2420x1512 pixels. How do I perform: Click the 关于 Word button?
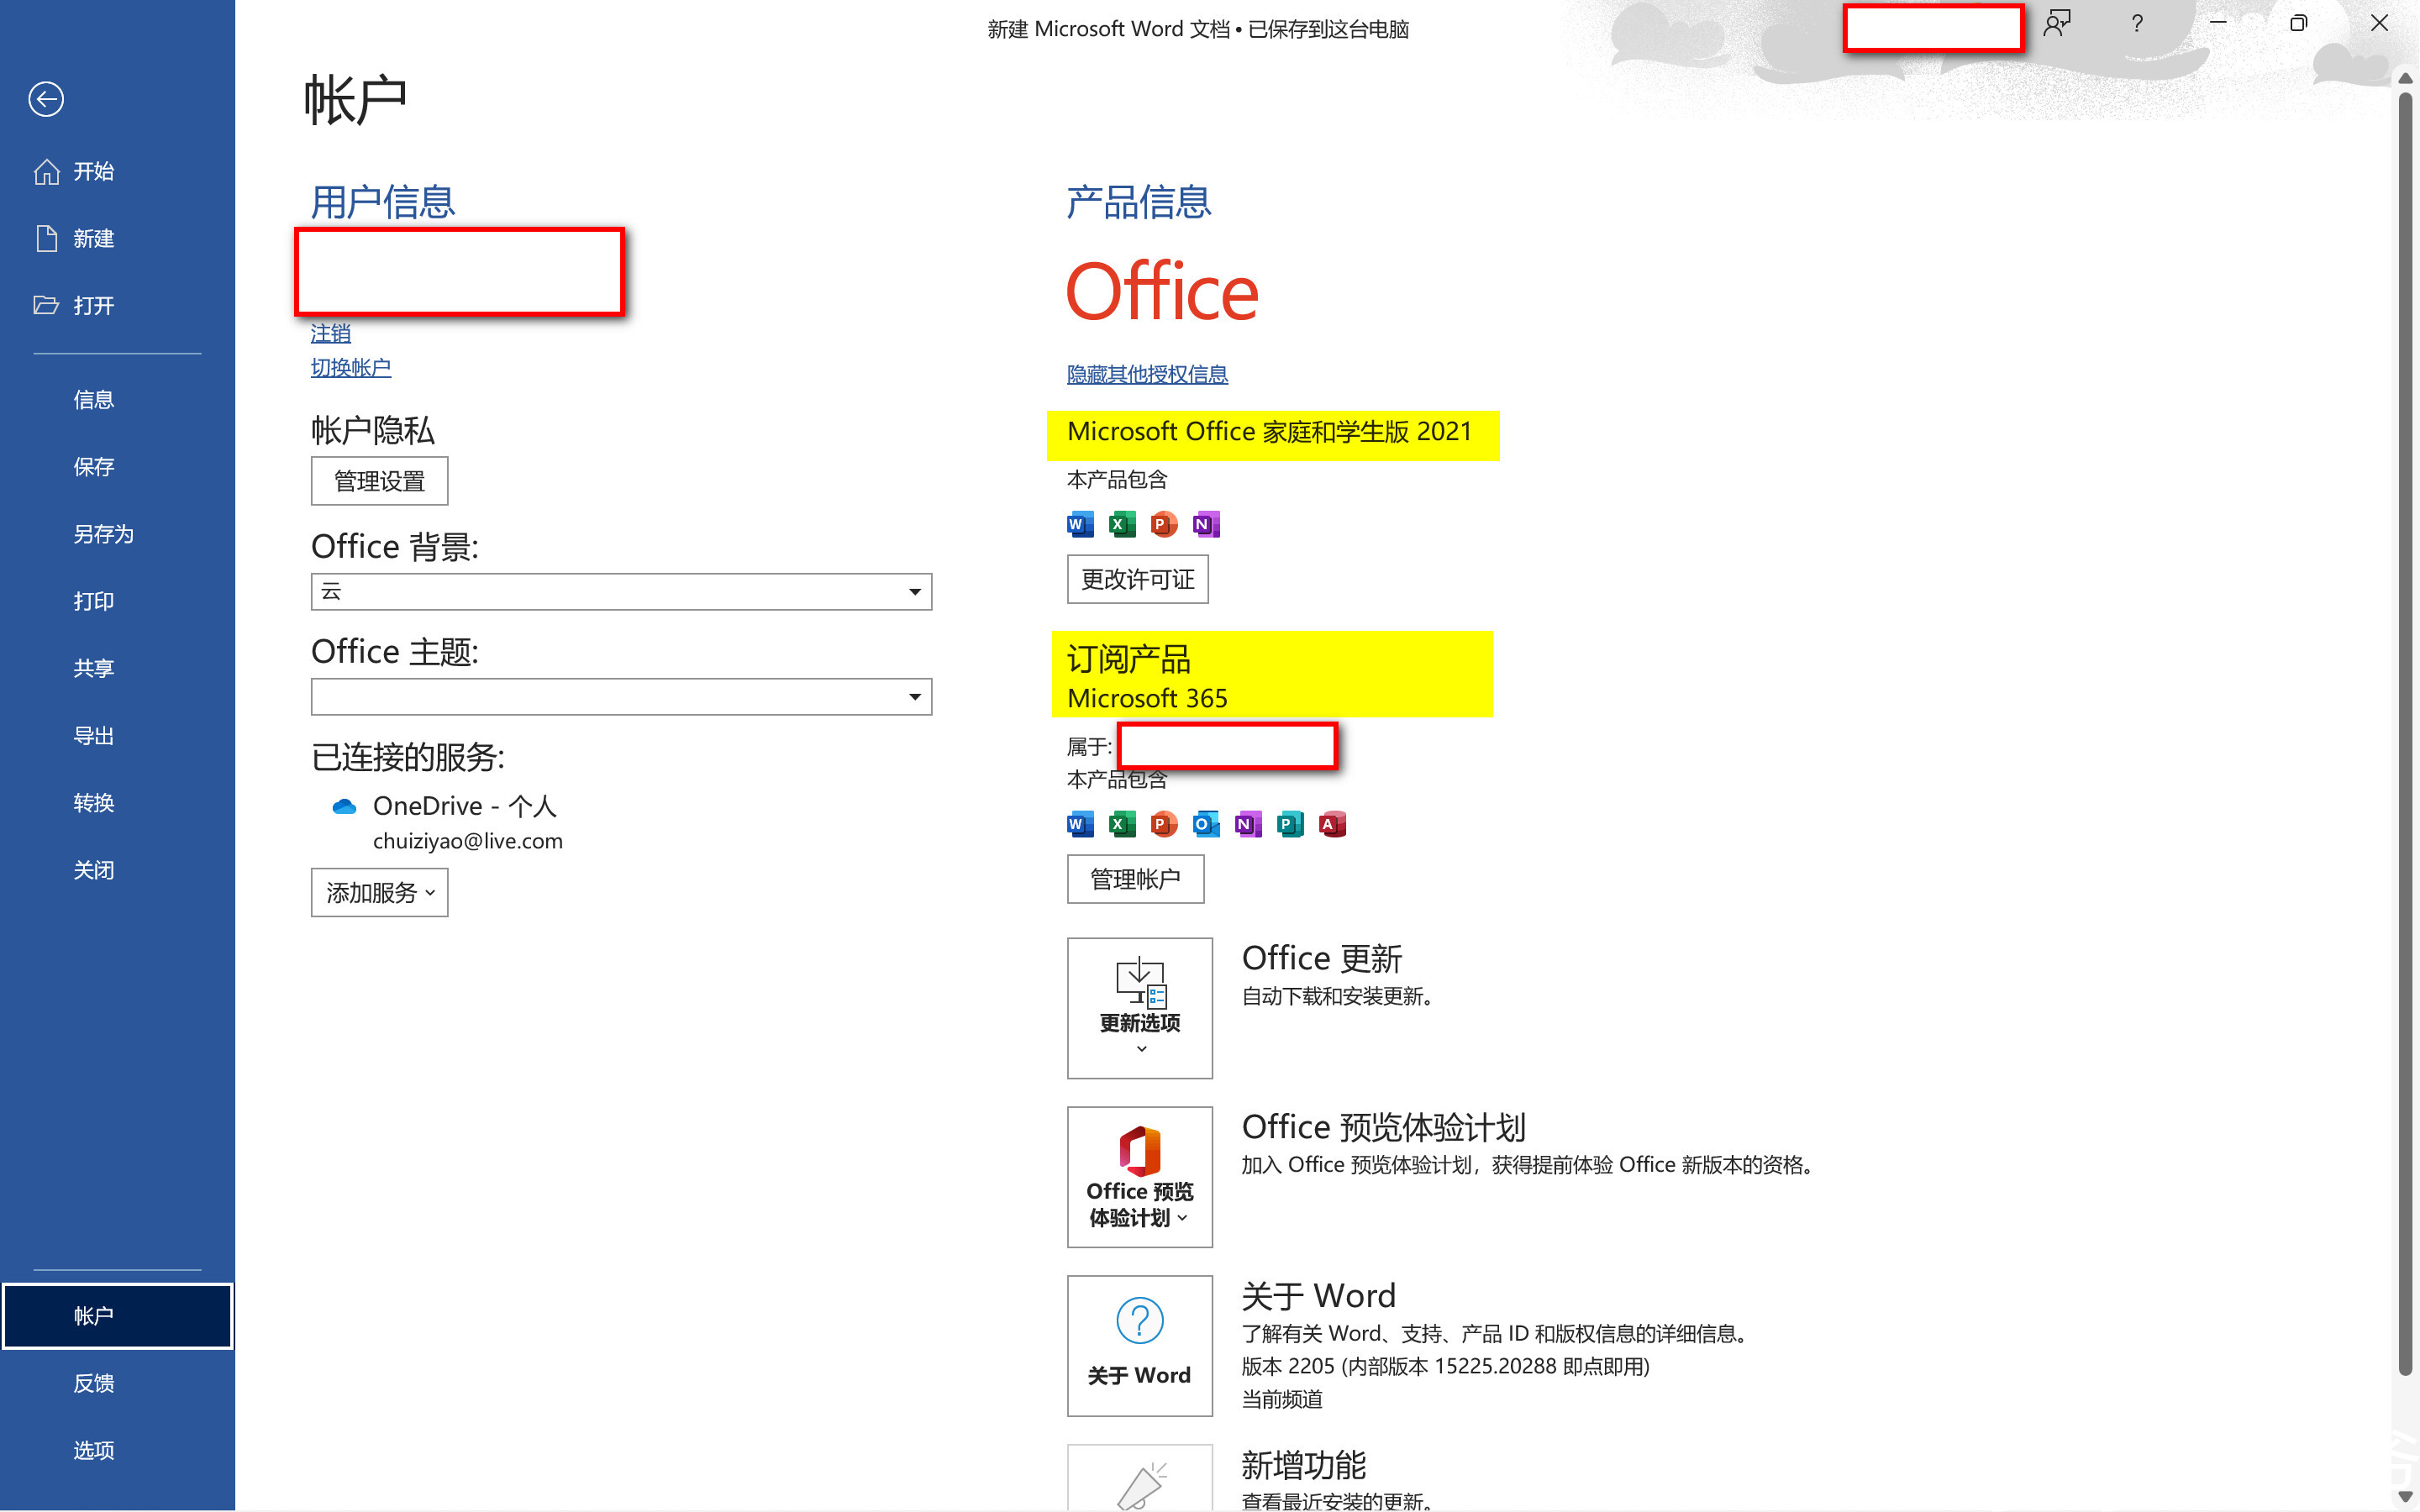coord(1140,1346)
